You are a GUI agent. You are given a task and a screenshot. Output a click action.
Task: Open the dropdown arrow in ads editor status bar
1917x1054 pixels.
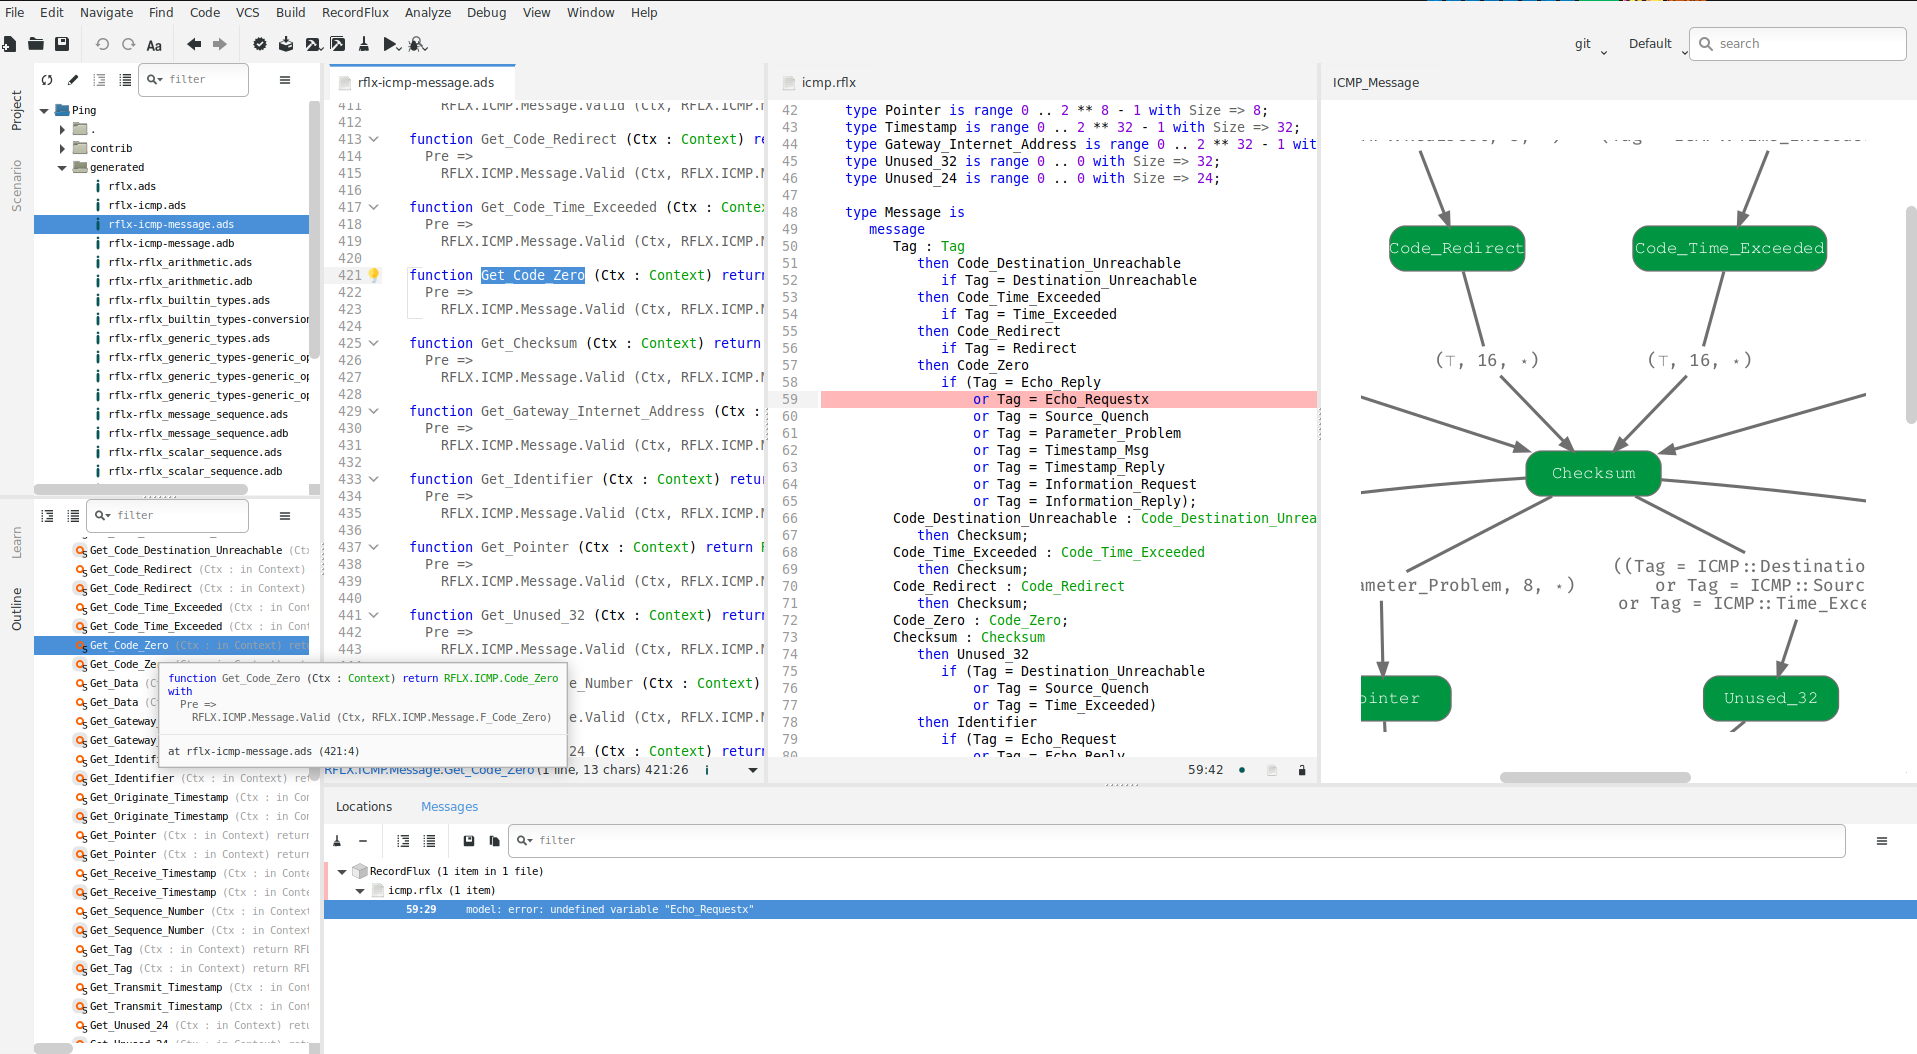coord(753,770)
